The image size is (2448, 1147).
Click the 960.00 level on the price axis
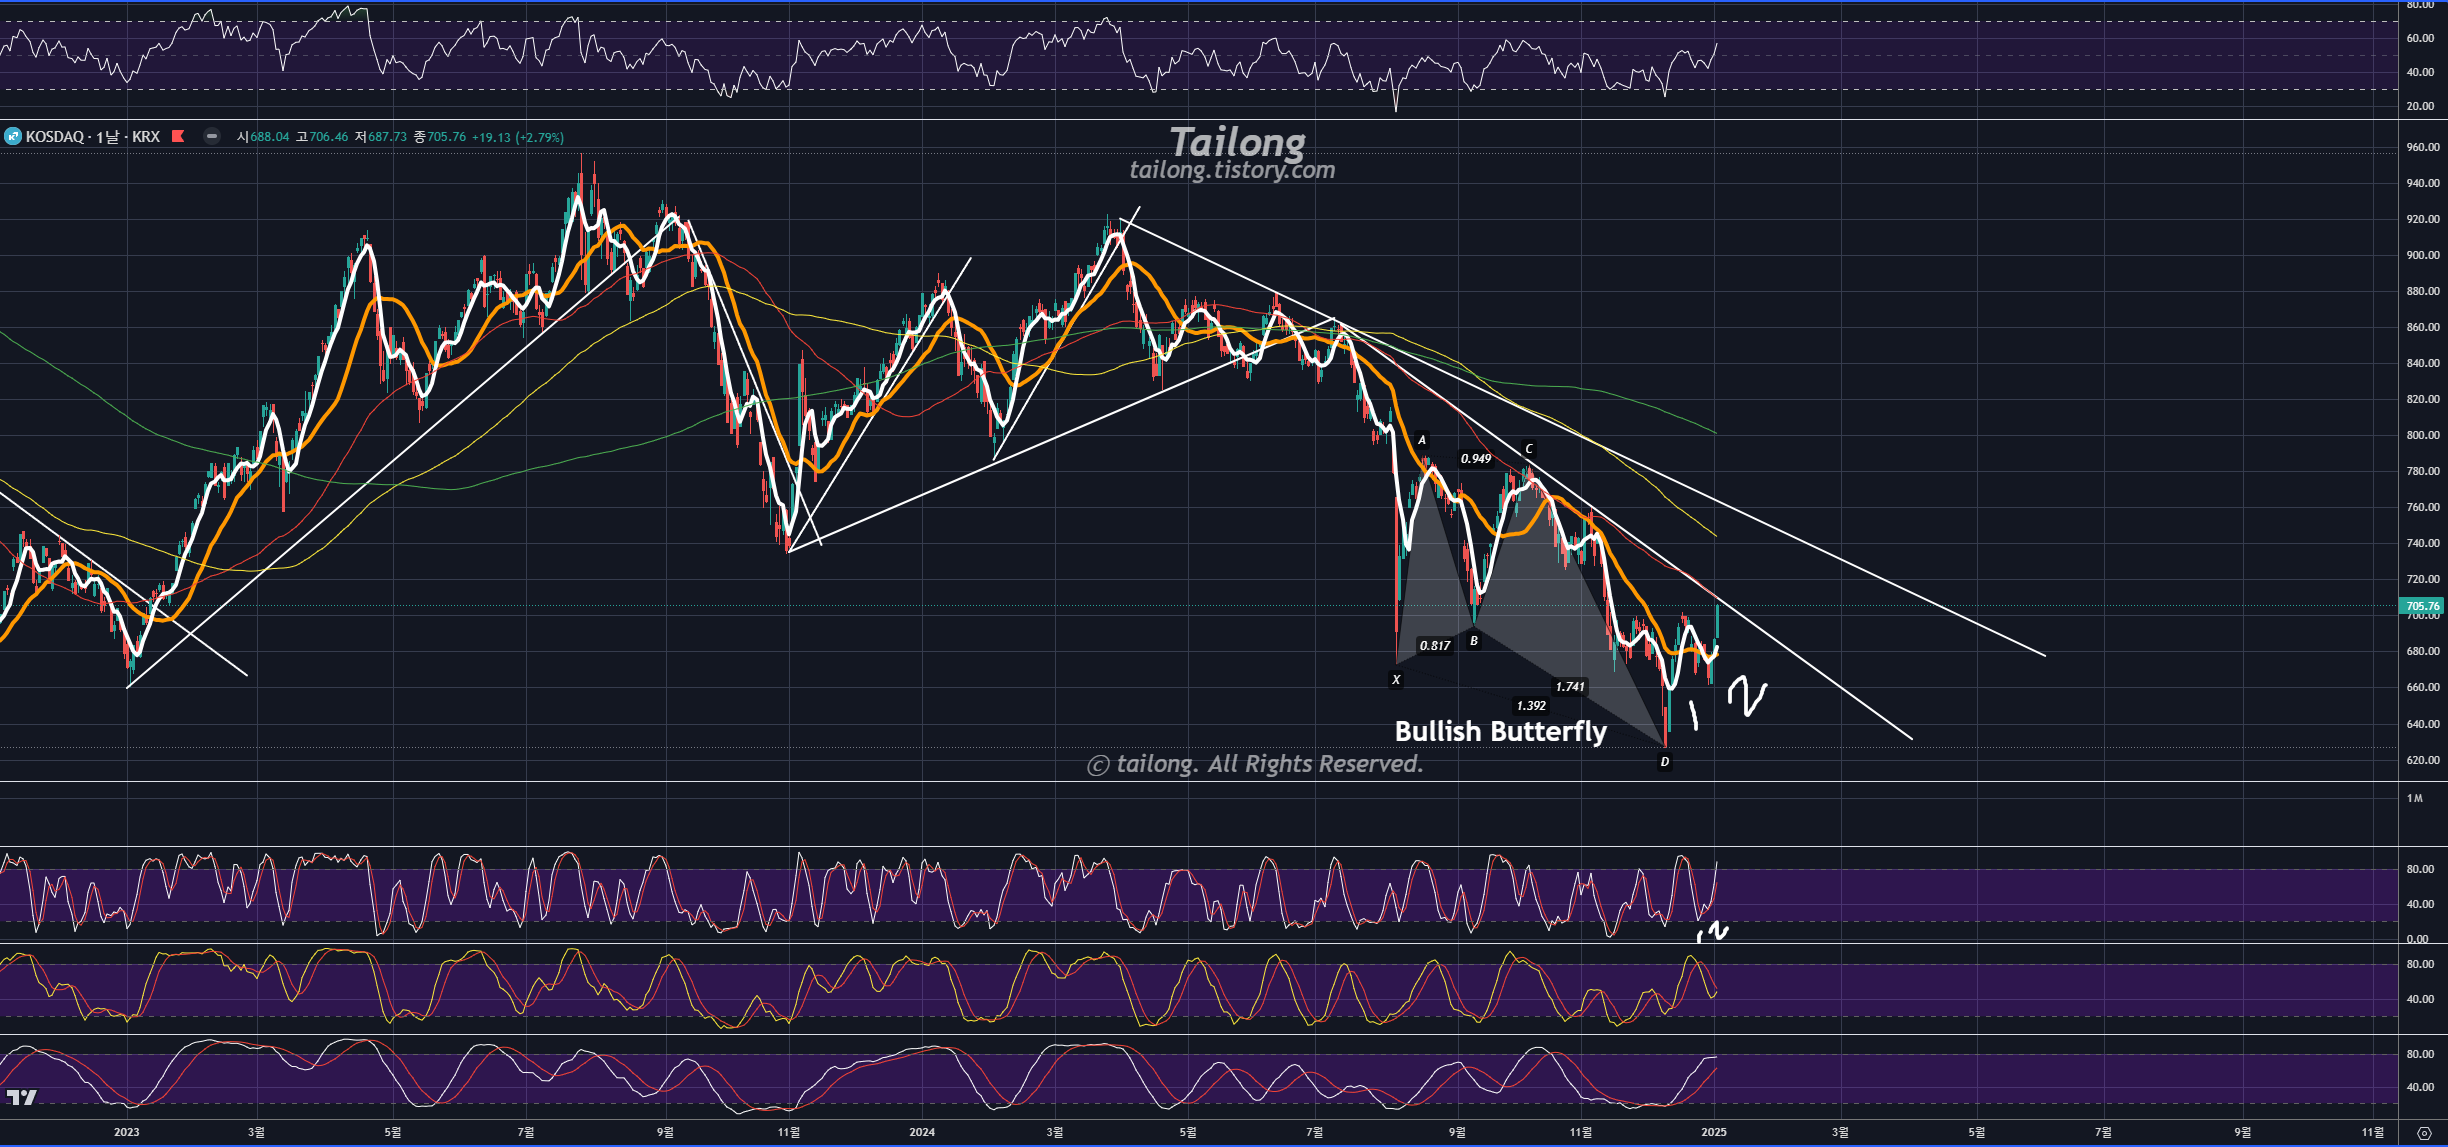[2423, 147]
